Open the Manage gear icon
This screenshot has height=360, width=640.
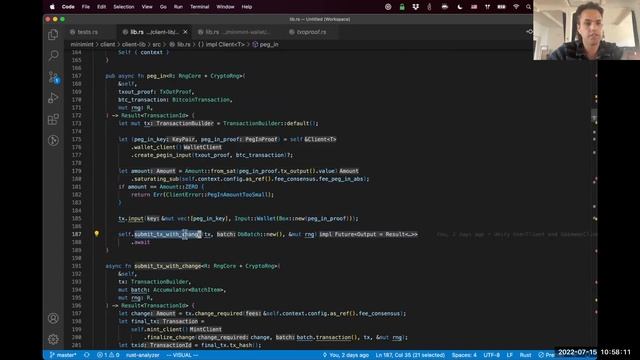[x=53, y=339]
